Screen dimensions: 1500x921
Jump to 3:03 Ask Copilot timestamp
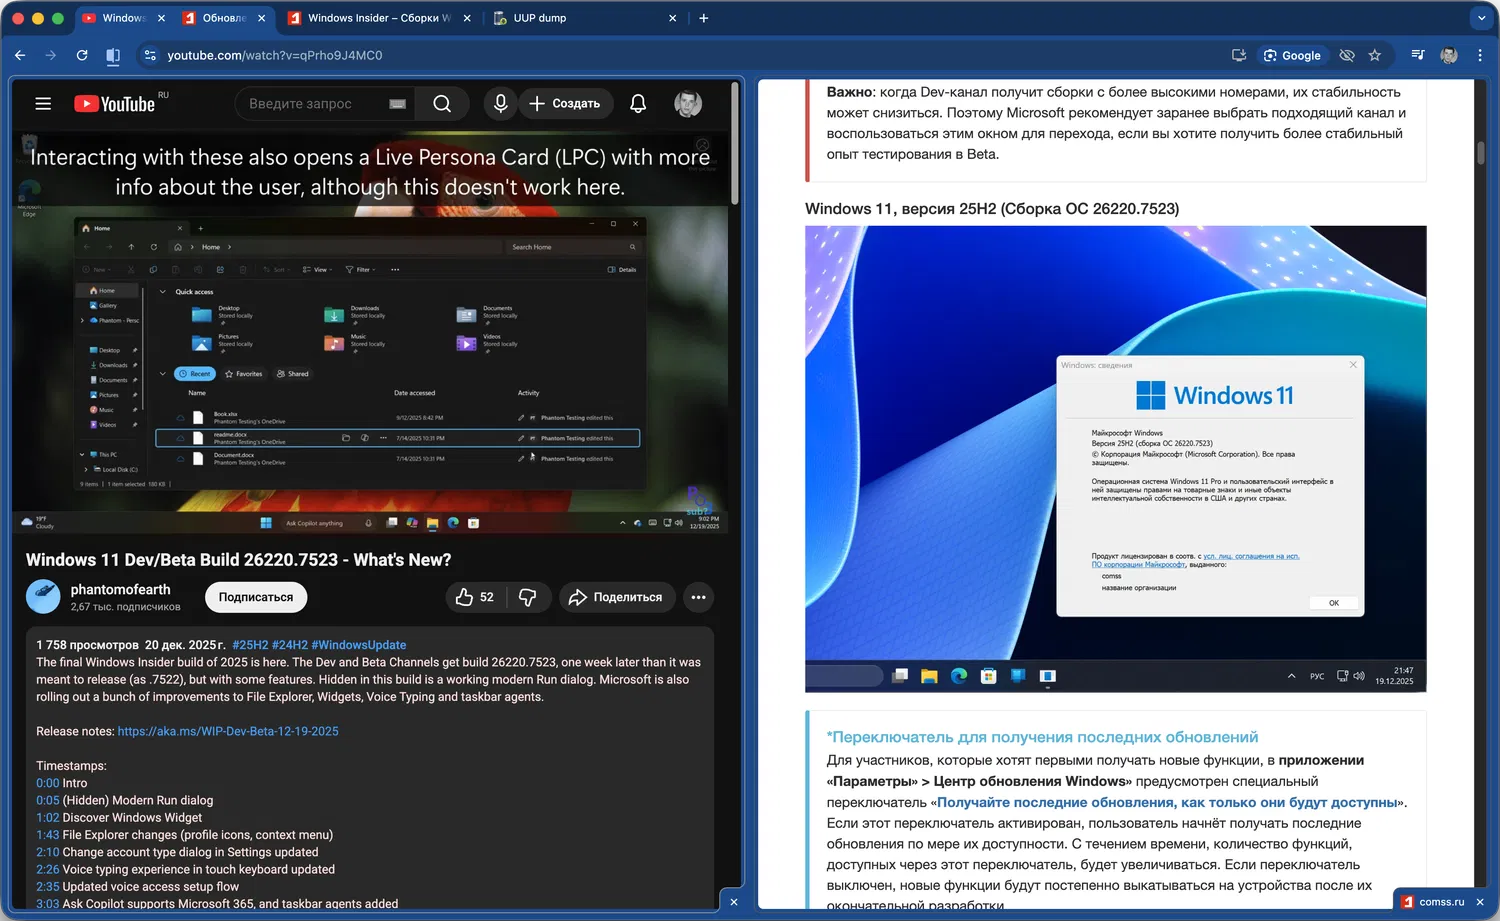pyautogui.click(x=48, y=904)
